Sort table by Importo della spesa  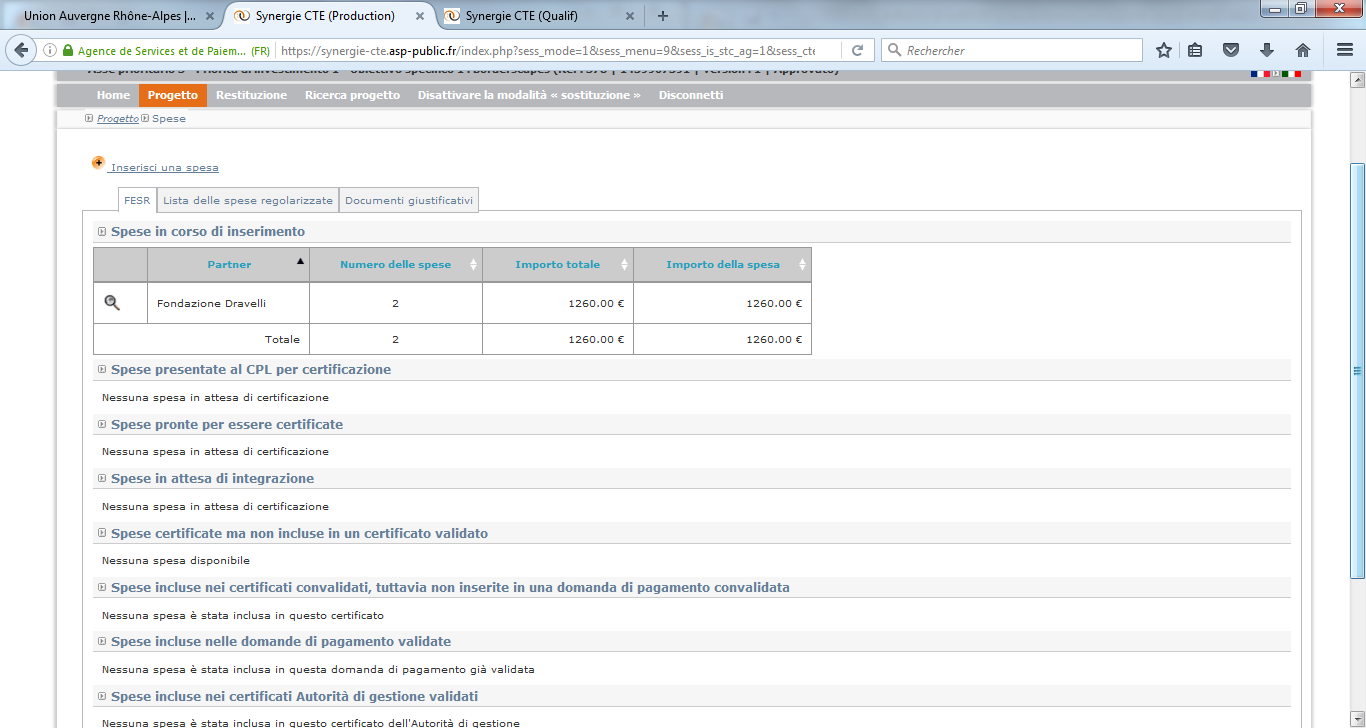pos(722,265)
